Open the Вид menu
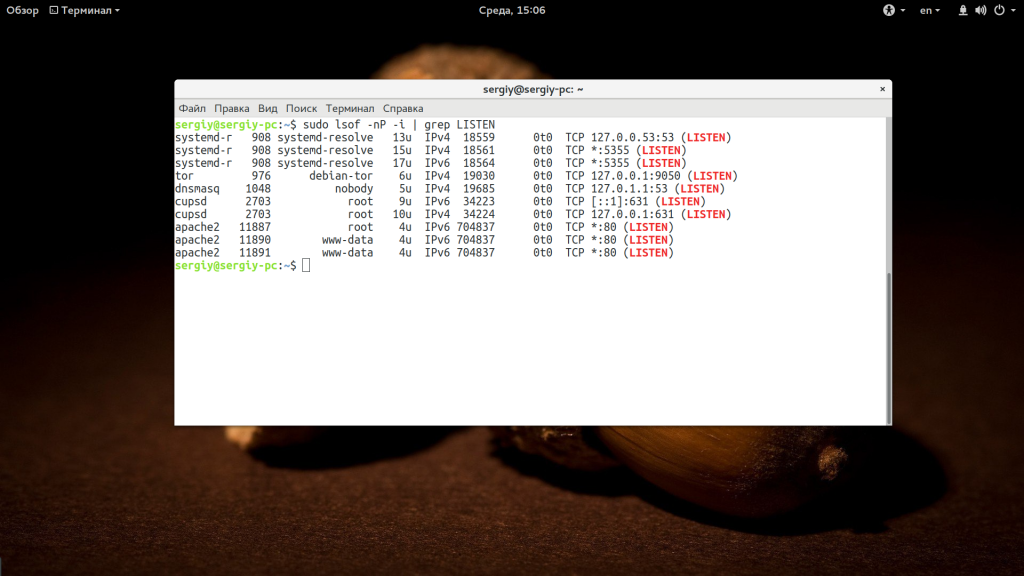1024x576 pixels. pos(267,108)
